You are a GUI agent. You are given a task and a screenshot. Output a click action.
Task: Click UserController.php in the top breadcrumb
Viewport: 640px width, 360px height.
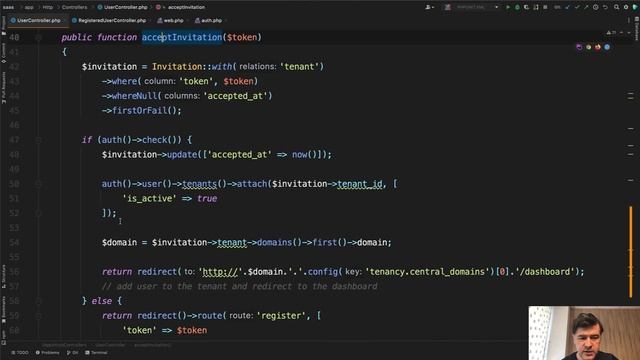click(x=123, y=7)
